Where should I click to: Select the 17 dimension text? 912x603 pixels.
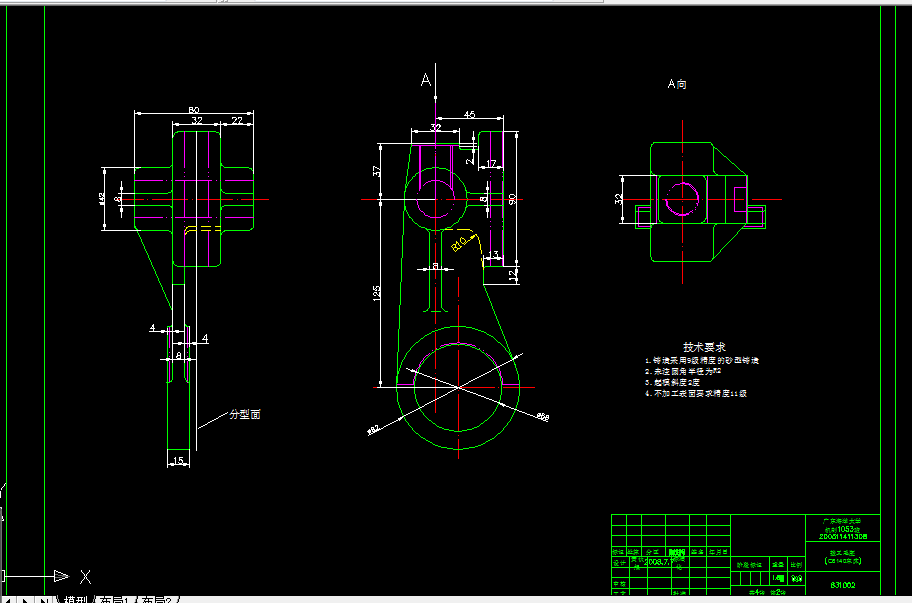tap(491, 163)
